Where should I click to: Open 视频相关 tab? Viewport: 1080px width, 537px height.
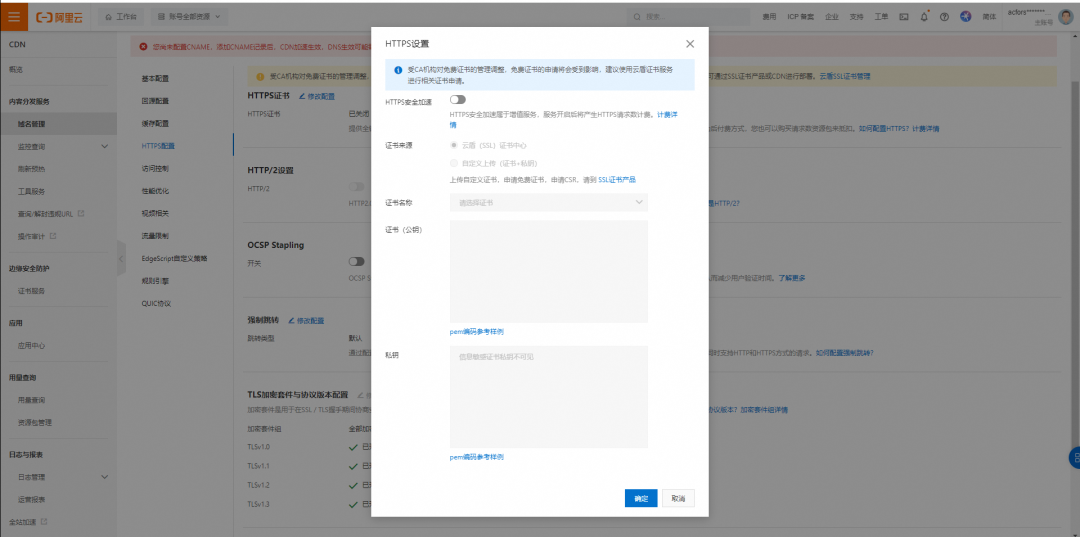155,213
